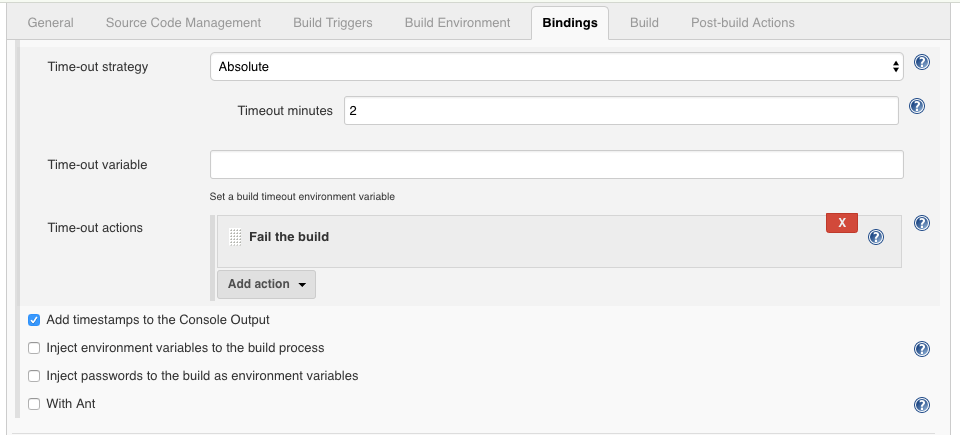Open help icon for With Ant
The width and height of the screenshot is (960, 435).
click(921, 405)
